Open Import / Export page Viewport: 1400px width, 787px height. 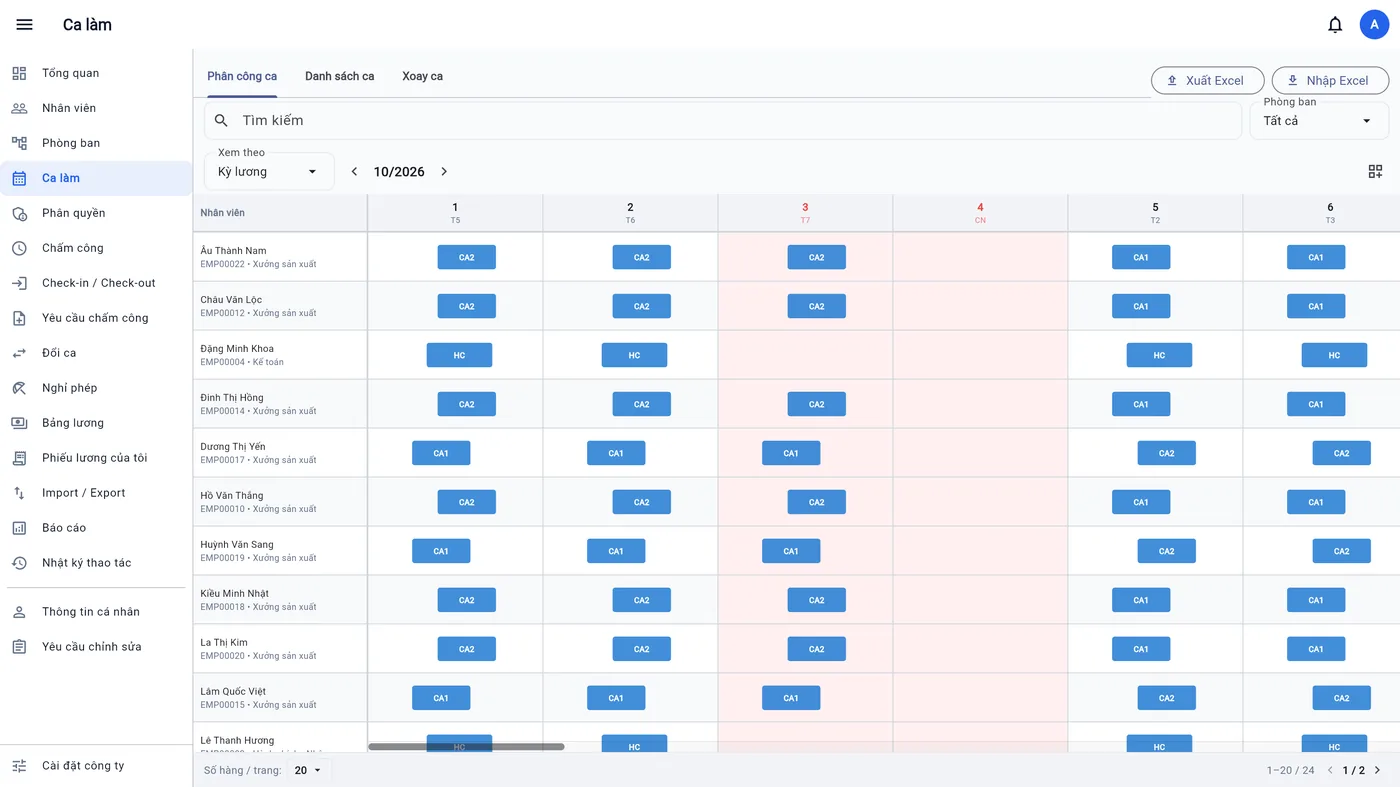96,493
